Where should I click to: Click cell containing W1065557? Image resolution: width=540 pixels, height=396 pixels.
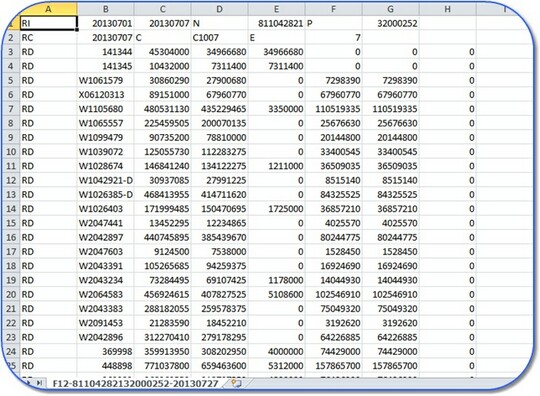[x=105, y=123]
